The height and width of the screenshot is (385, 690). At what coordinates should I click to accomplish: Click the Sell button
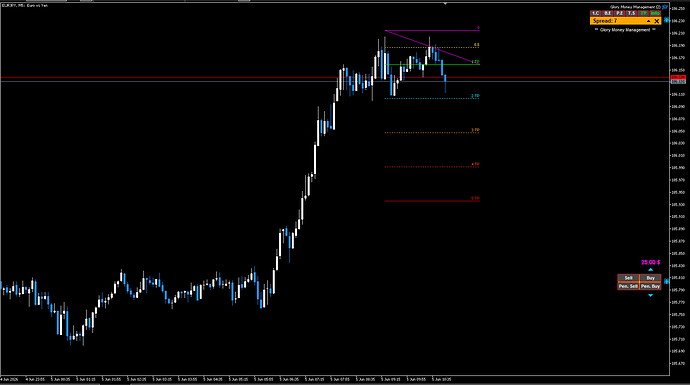tap(628, 278)
